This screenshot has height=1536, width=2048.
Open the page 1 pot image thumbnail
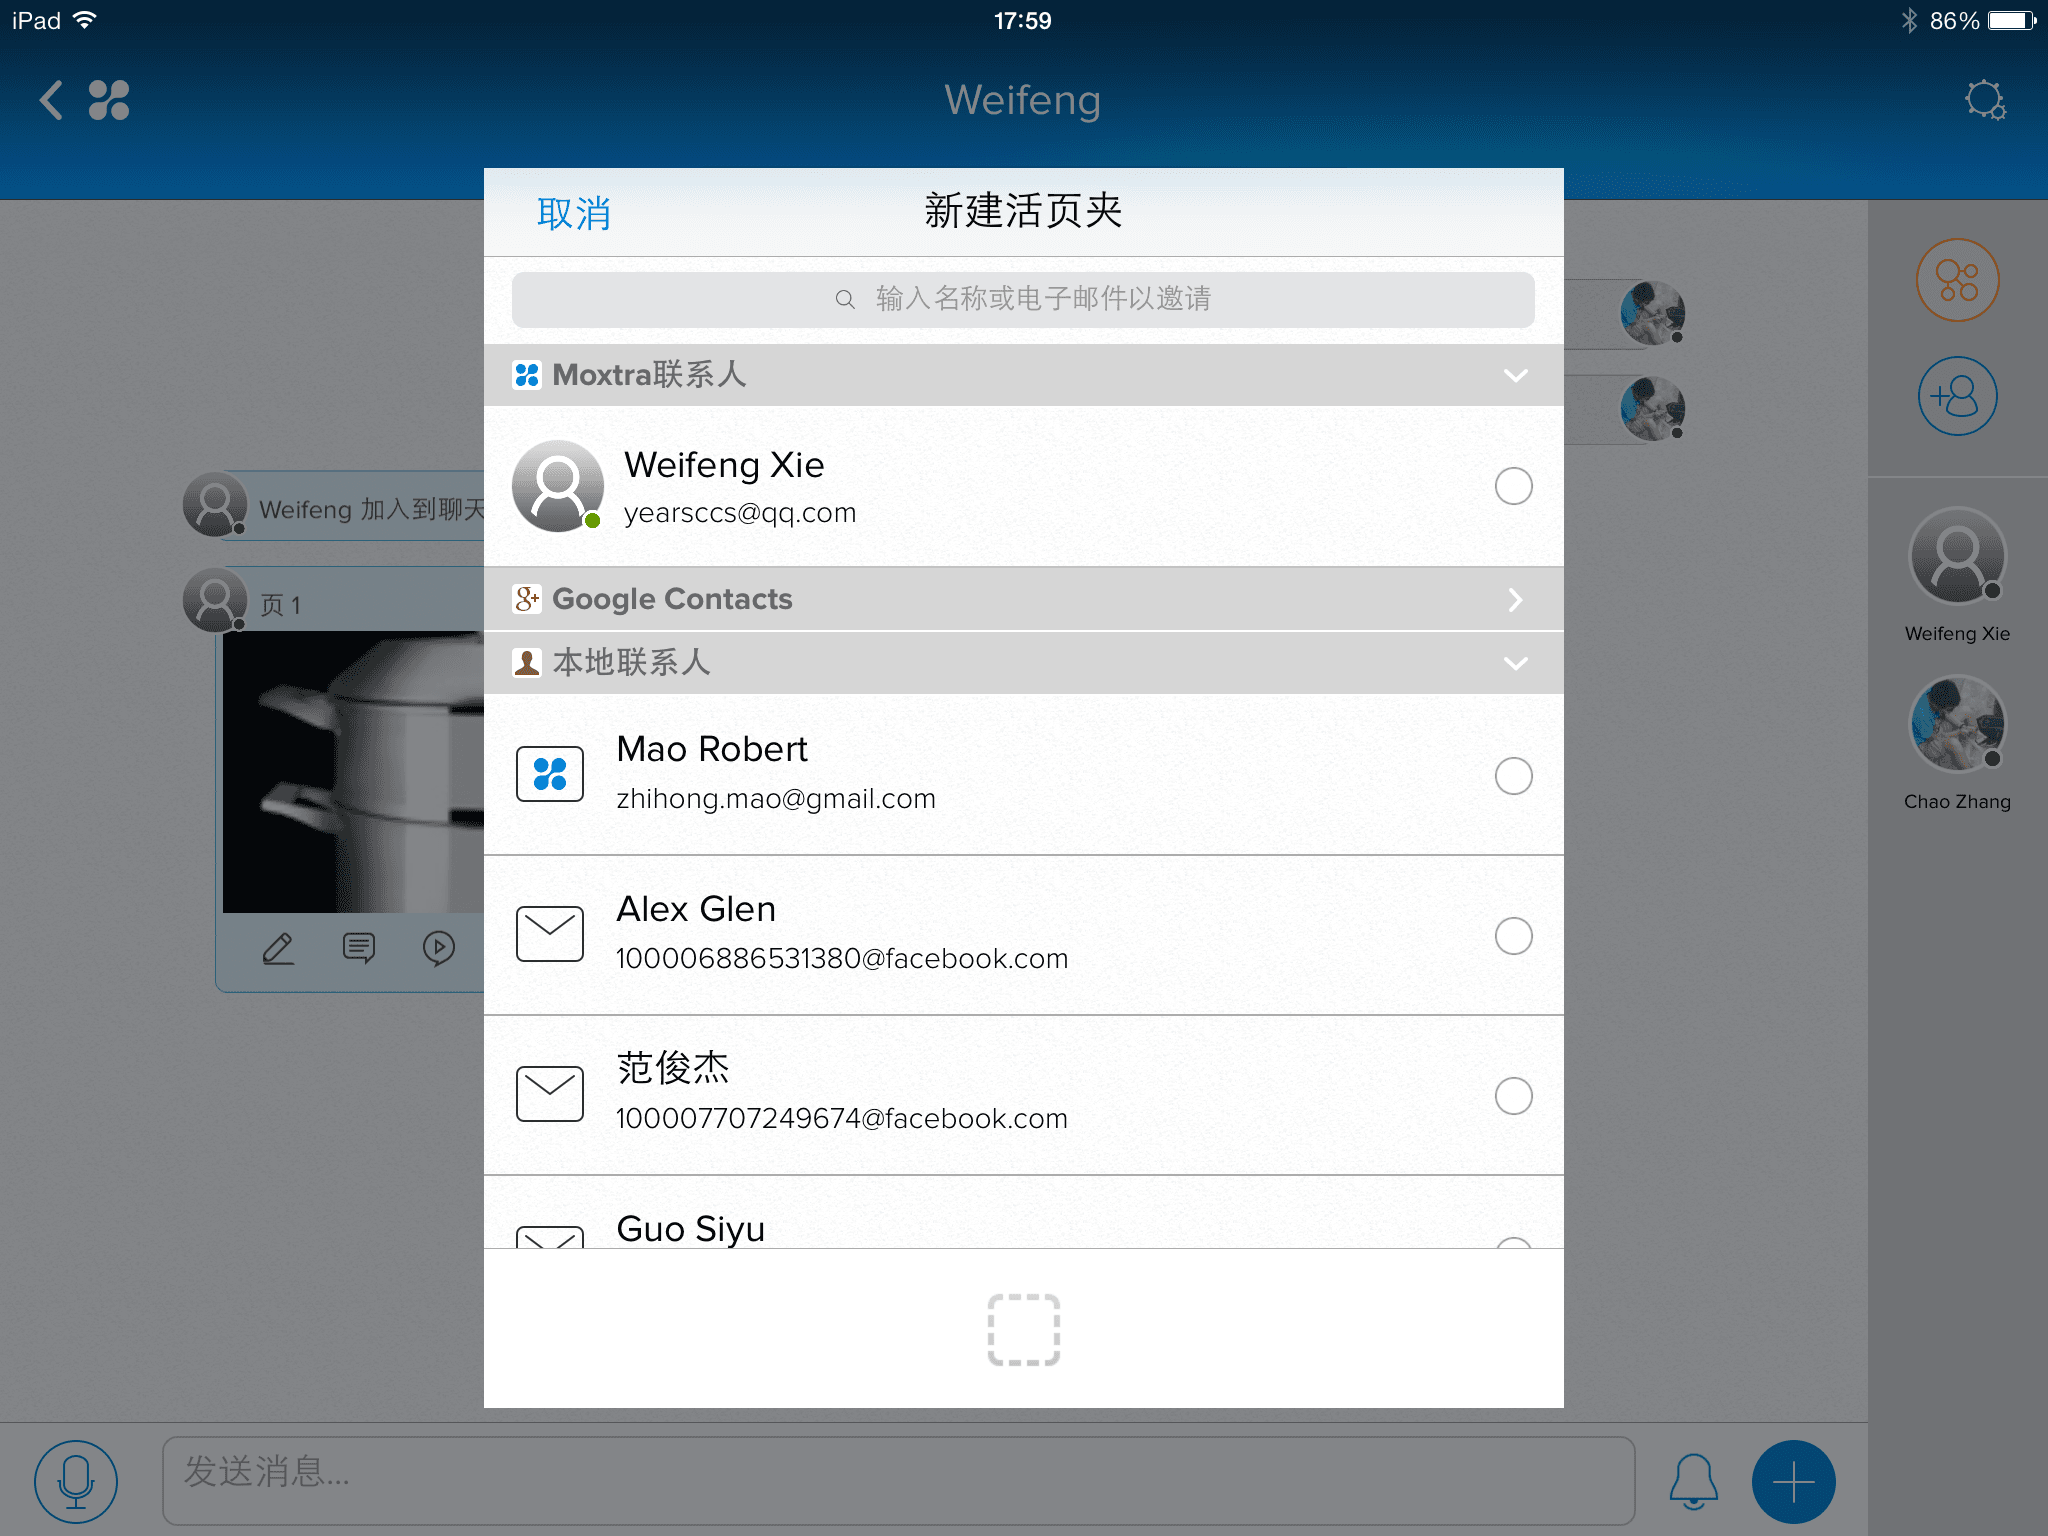pyautogui.click(x=353, y=771)
